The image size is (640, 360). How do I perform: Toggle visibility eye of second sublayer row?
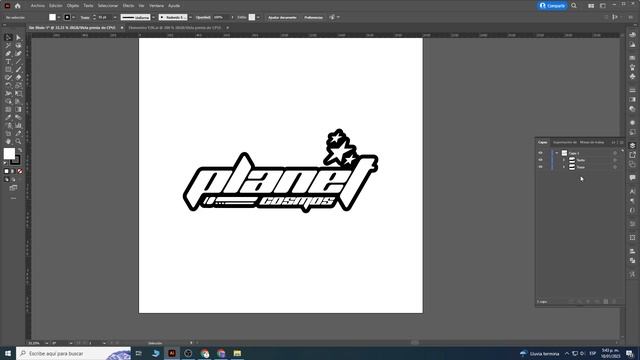tap(540, 160)
